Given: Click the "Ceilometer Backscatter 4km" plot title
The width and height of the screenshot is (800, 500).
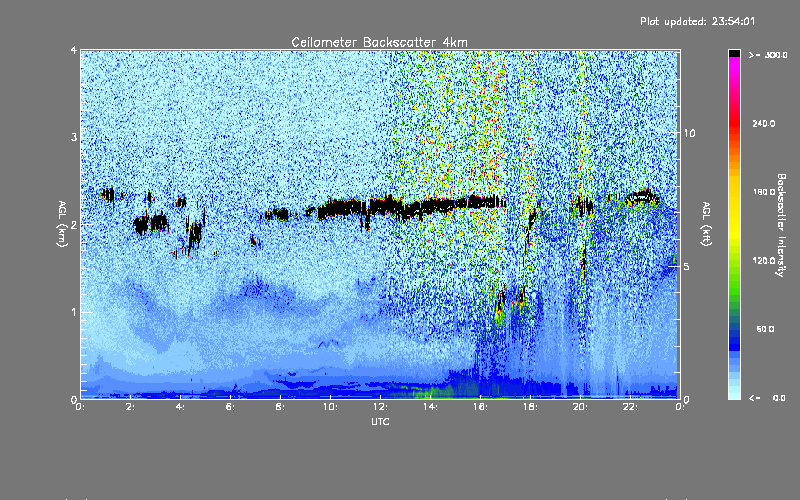Looking at the screenshot, I should (379, 42).
